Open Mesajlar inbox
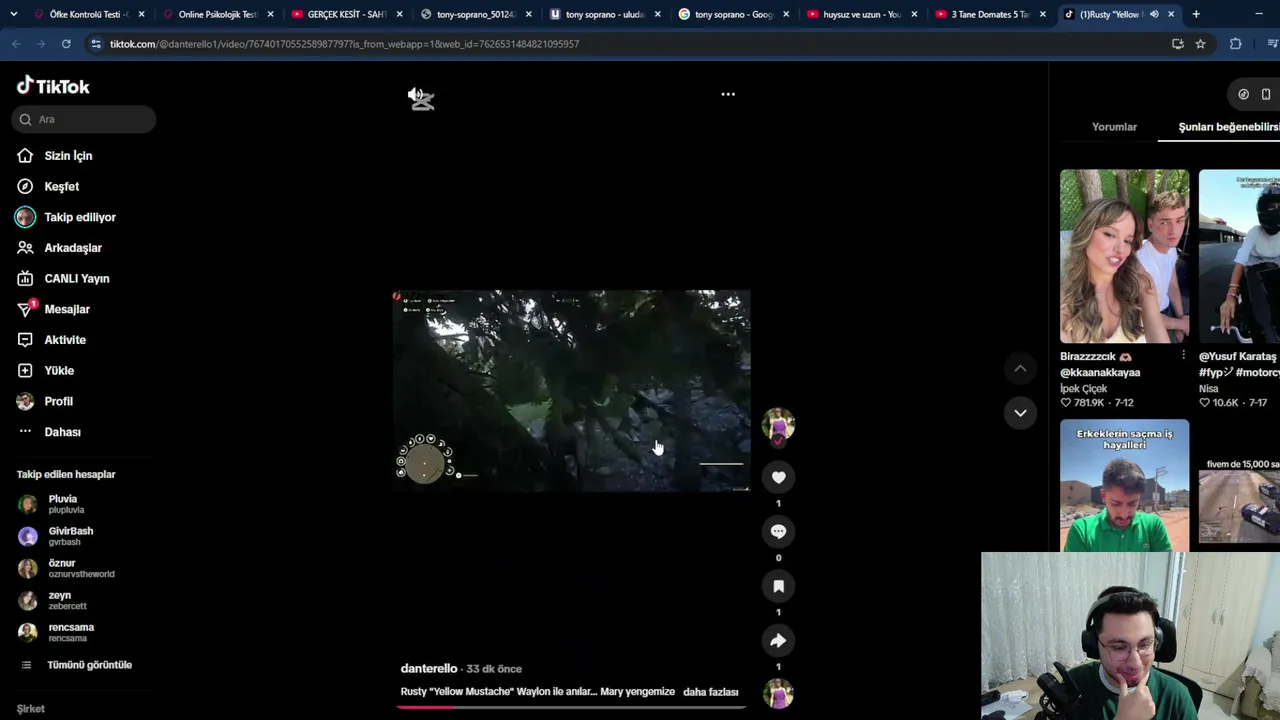The image size is (1280, 720). 67,309
